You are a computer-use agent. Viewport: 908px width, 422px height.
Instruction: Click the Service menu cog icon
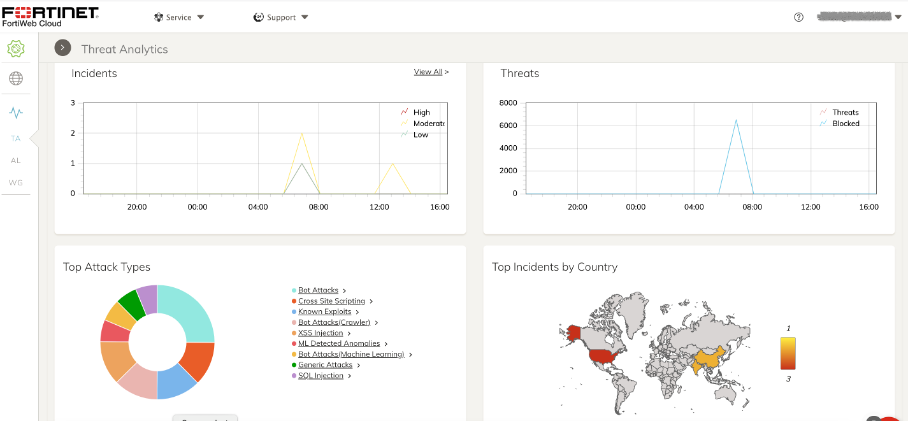click(158, 17)
